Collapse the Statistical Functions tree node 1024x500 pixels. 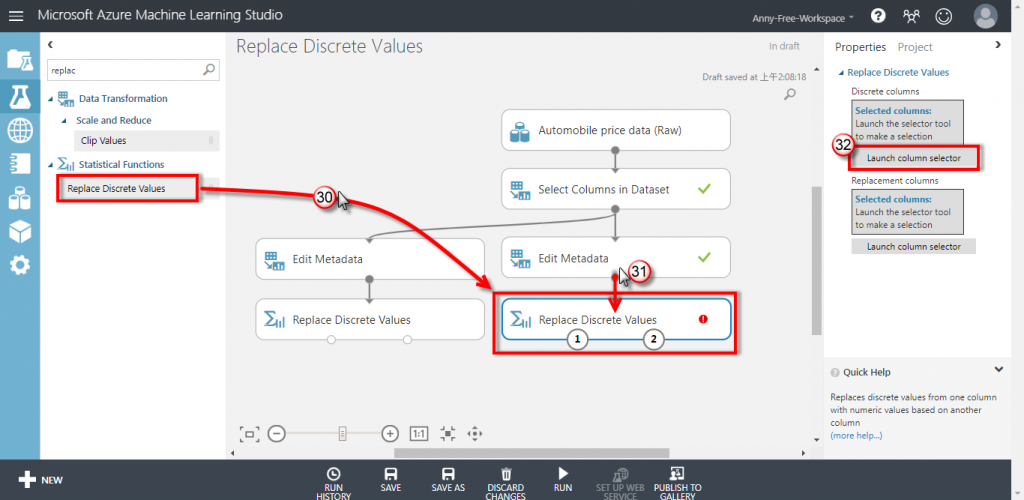pos(51,164)
